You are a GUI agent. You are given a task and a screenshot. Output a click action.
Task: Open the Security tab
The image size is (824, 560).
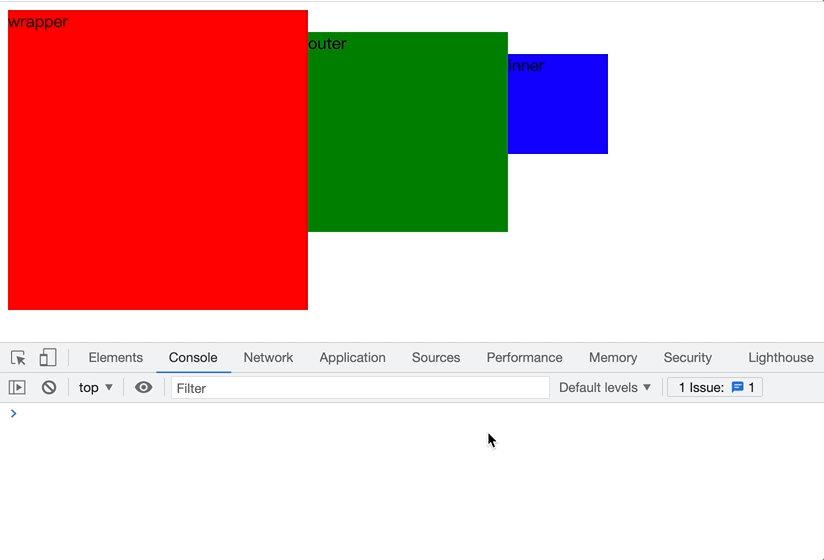(x=687, y=358)
